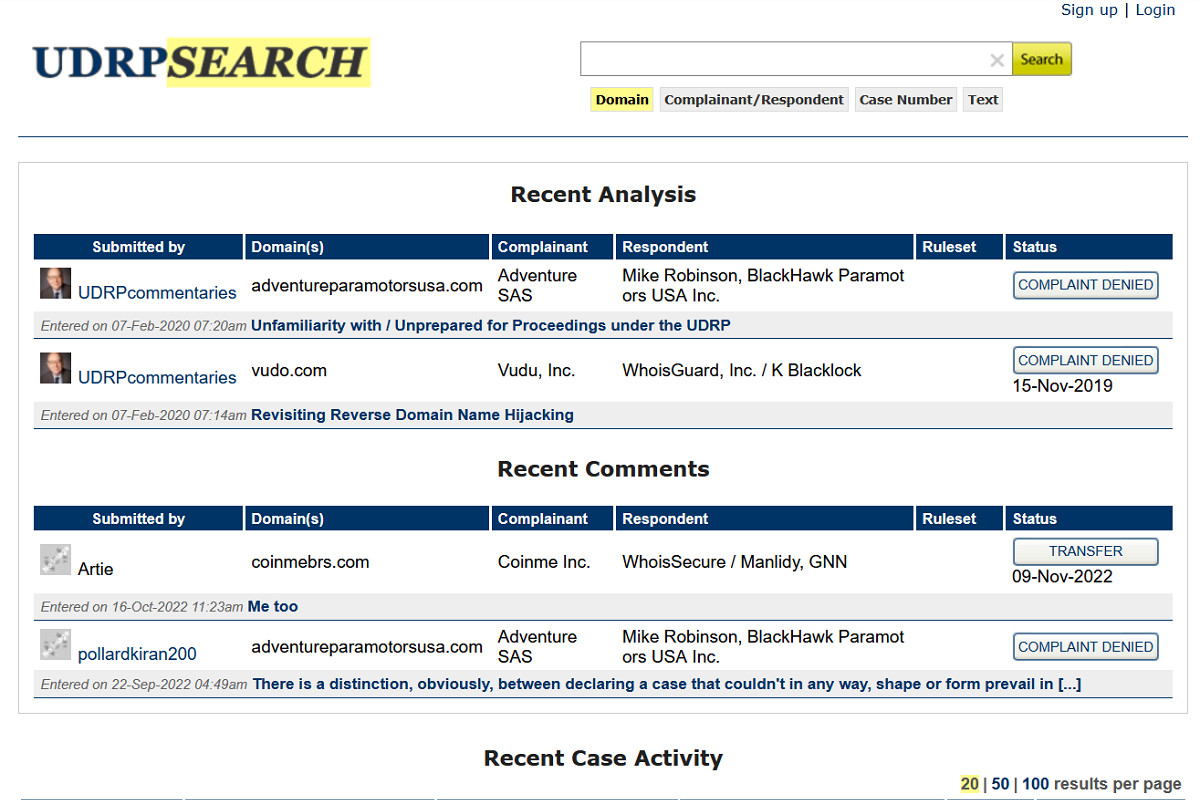
Task: Open pollardkiran200 user profile
Action: [x=137, y=654]
